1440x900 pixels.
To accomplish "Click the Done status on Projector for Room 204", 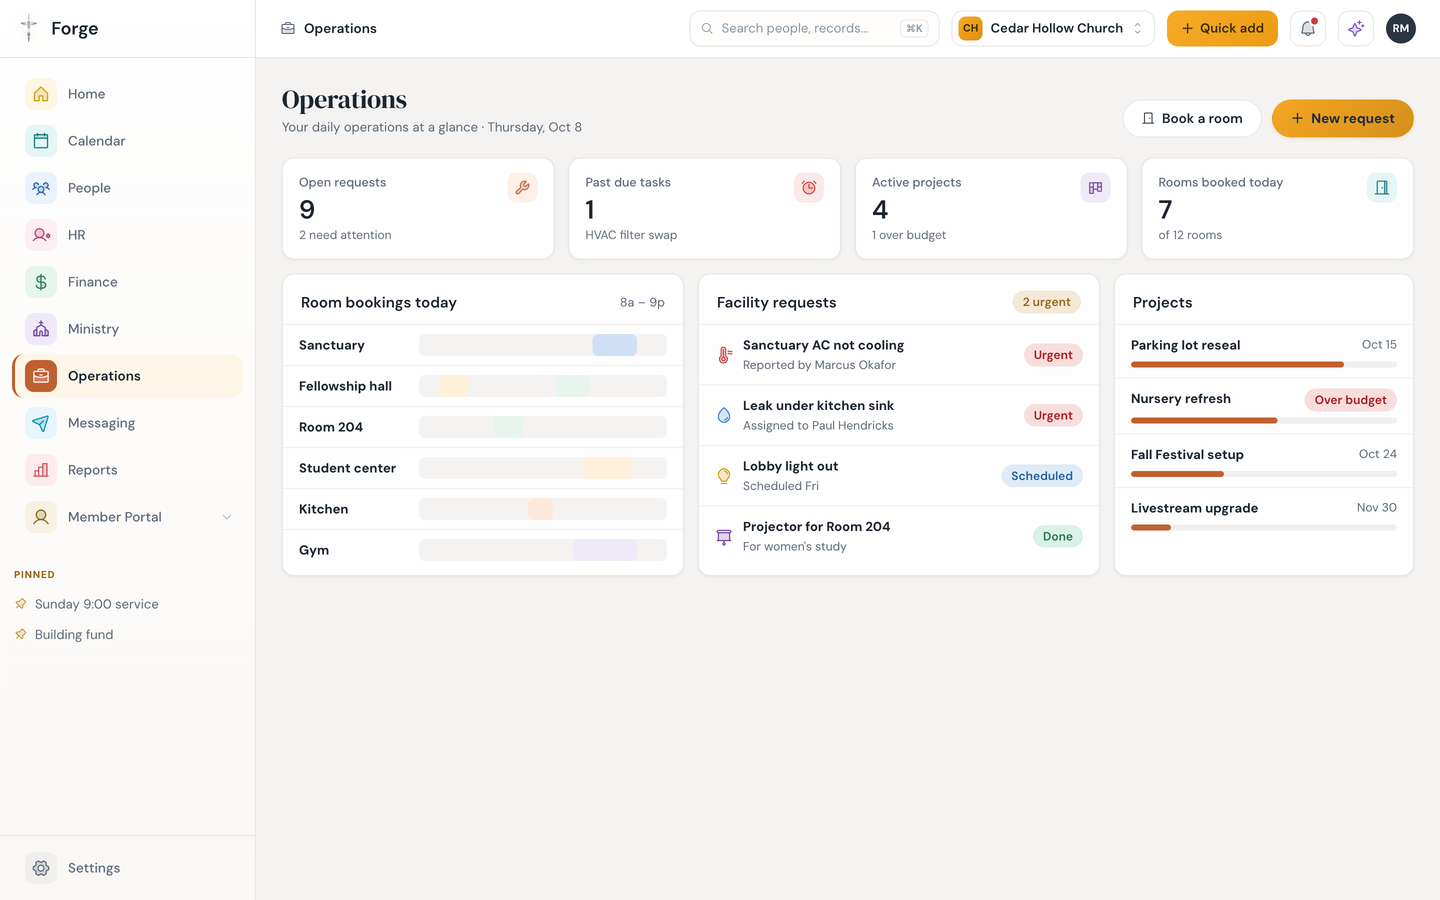I will (x=1058, y=537).
